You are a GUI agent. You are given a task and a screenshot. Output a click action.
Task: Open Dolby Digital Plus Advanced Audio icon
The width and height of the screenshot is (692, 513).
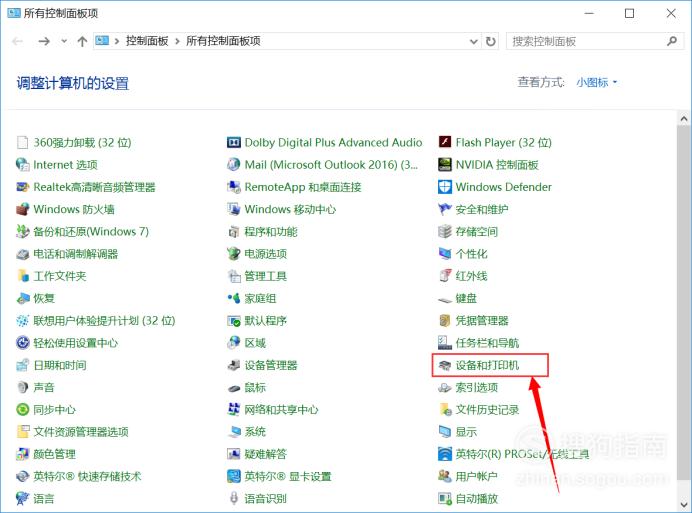[x=233, y=143]
